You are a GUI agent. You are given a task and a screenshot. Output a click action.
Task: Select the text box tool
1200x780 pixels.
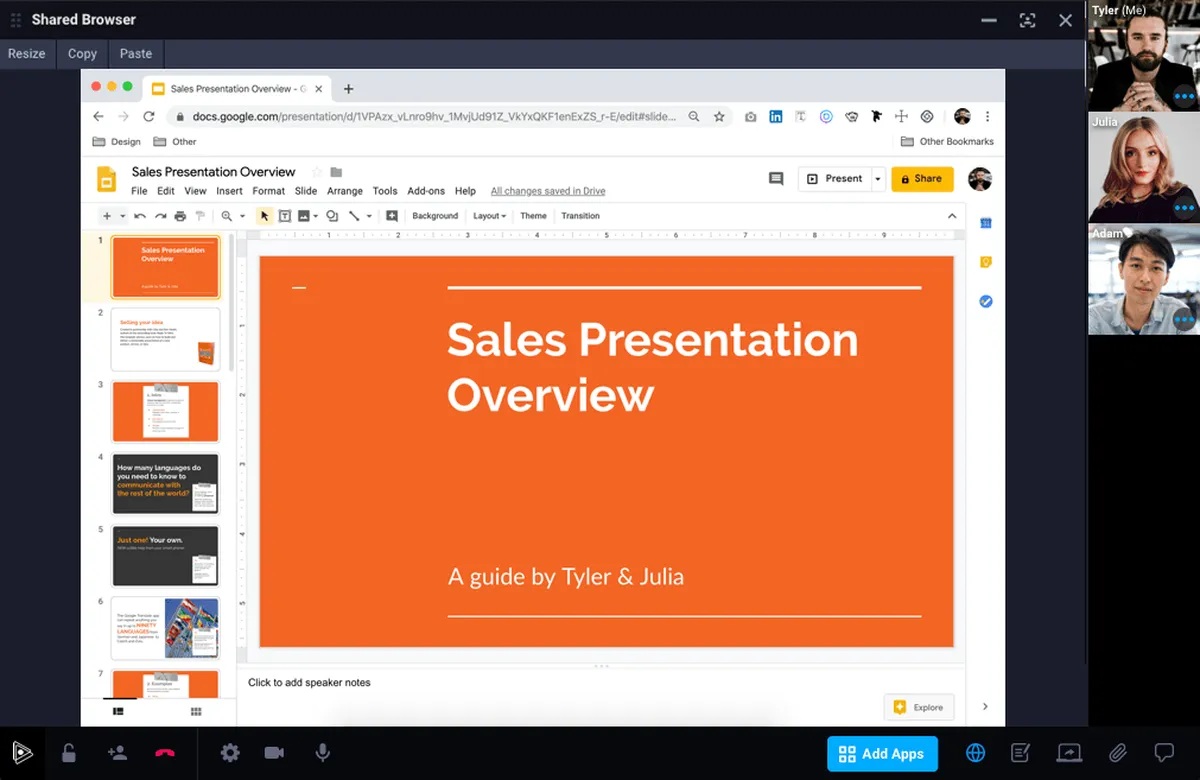point(284,216)
